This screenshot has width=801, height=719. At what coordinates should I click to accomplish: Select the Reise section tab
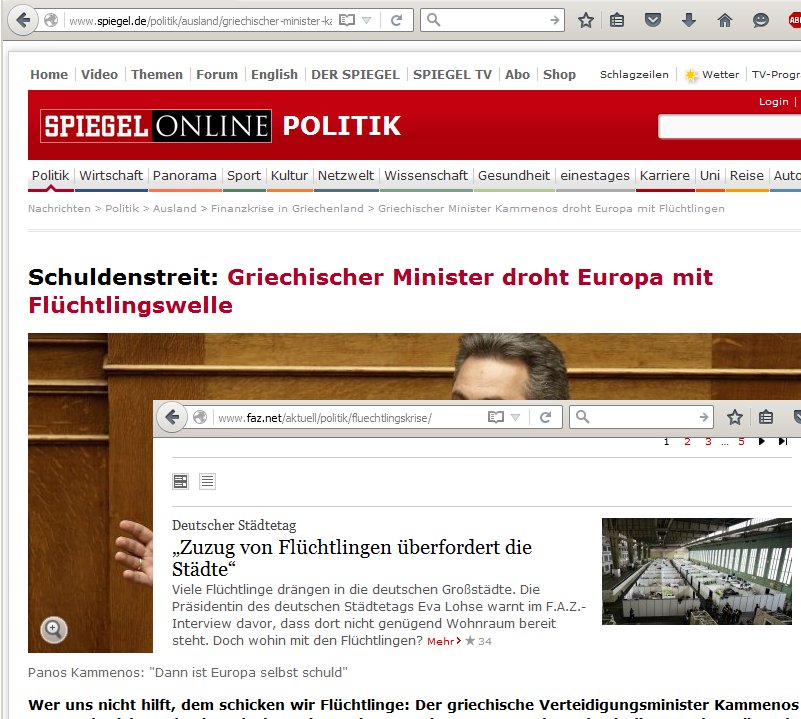746,176
